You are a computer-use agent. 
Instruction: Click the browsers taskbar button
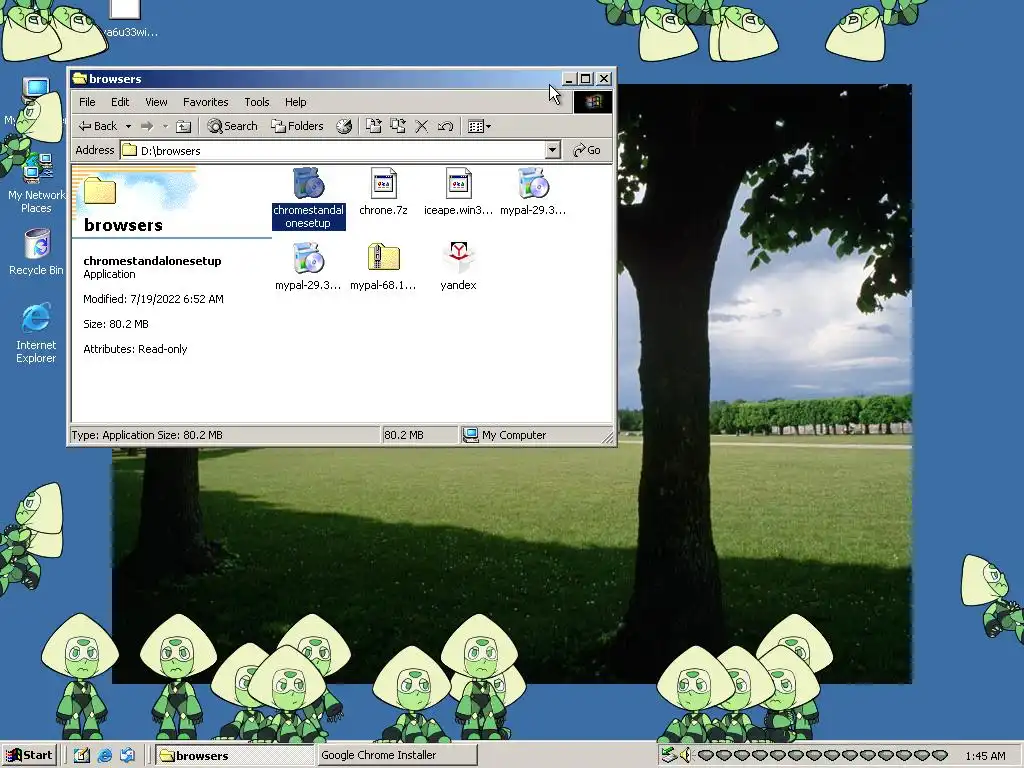pyautogui.click(x=234, y=756)
